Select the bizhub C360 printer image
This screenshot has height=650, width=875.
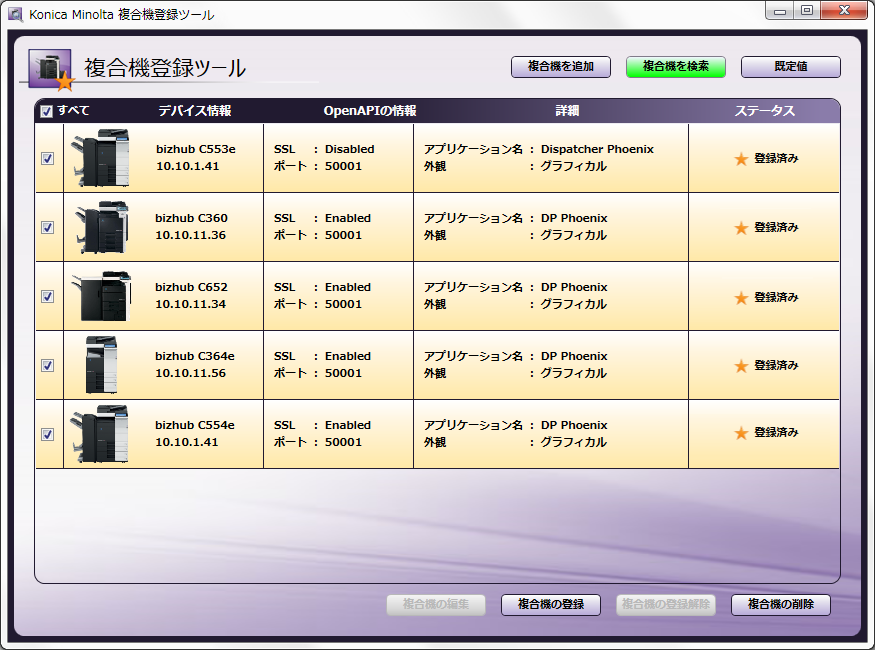[x=101, y=227]
